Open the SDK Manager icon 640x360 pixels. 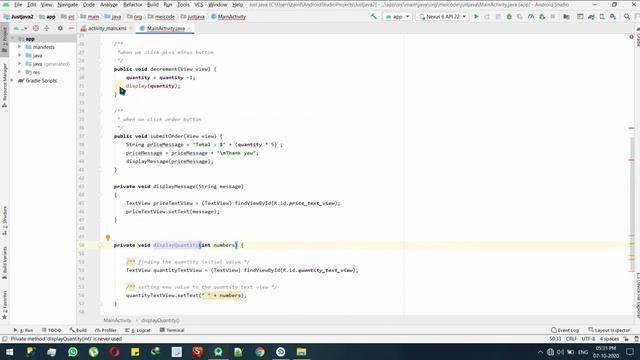pos(613,17)
